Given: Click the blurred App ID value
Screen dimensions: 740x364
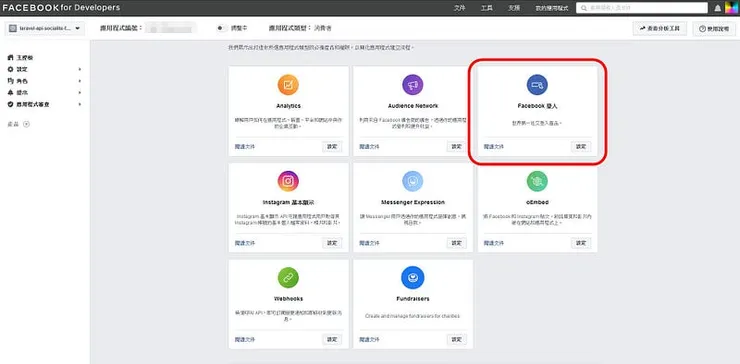Looking at the screenshot, I should (171, 28).
